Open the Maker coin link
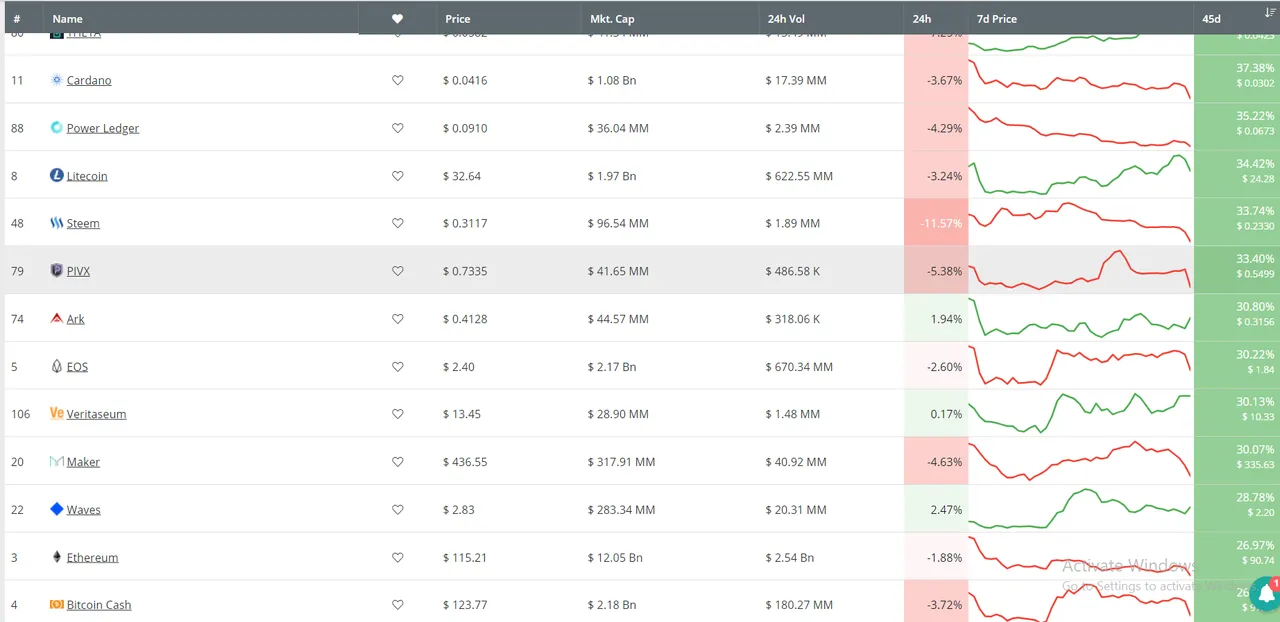 84,462
